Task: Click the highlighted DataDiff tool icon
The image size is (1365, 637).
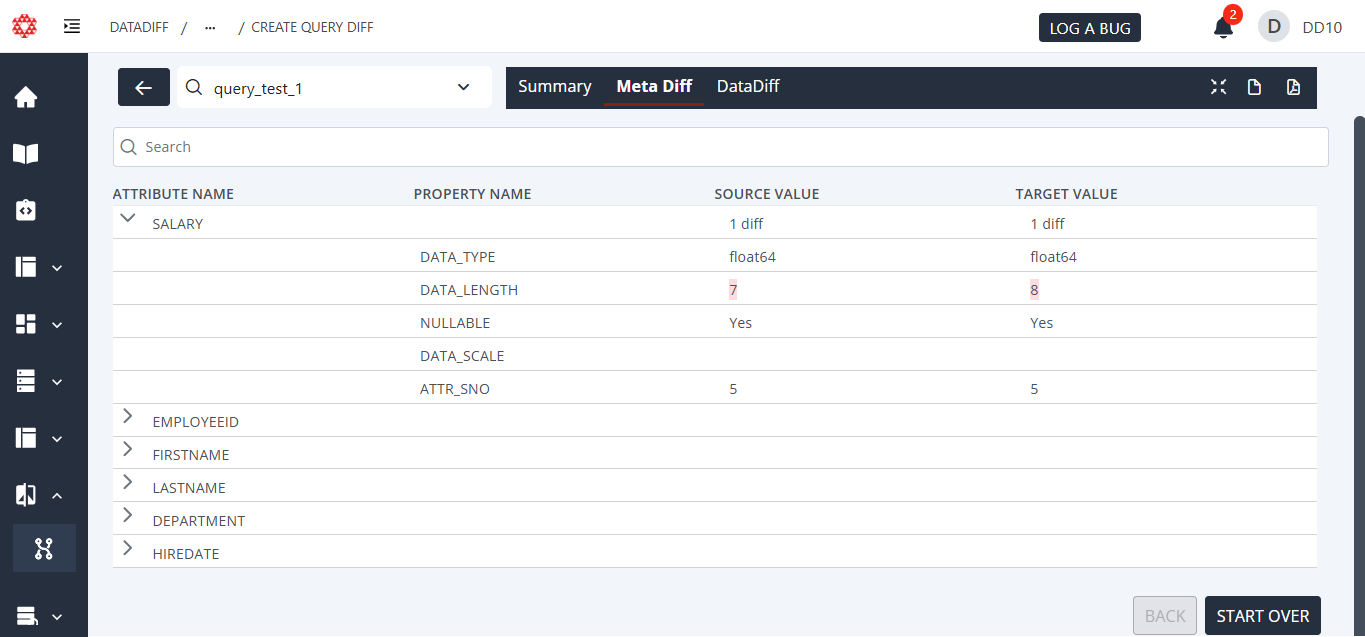Action: pos(44,548)
